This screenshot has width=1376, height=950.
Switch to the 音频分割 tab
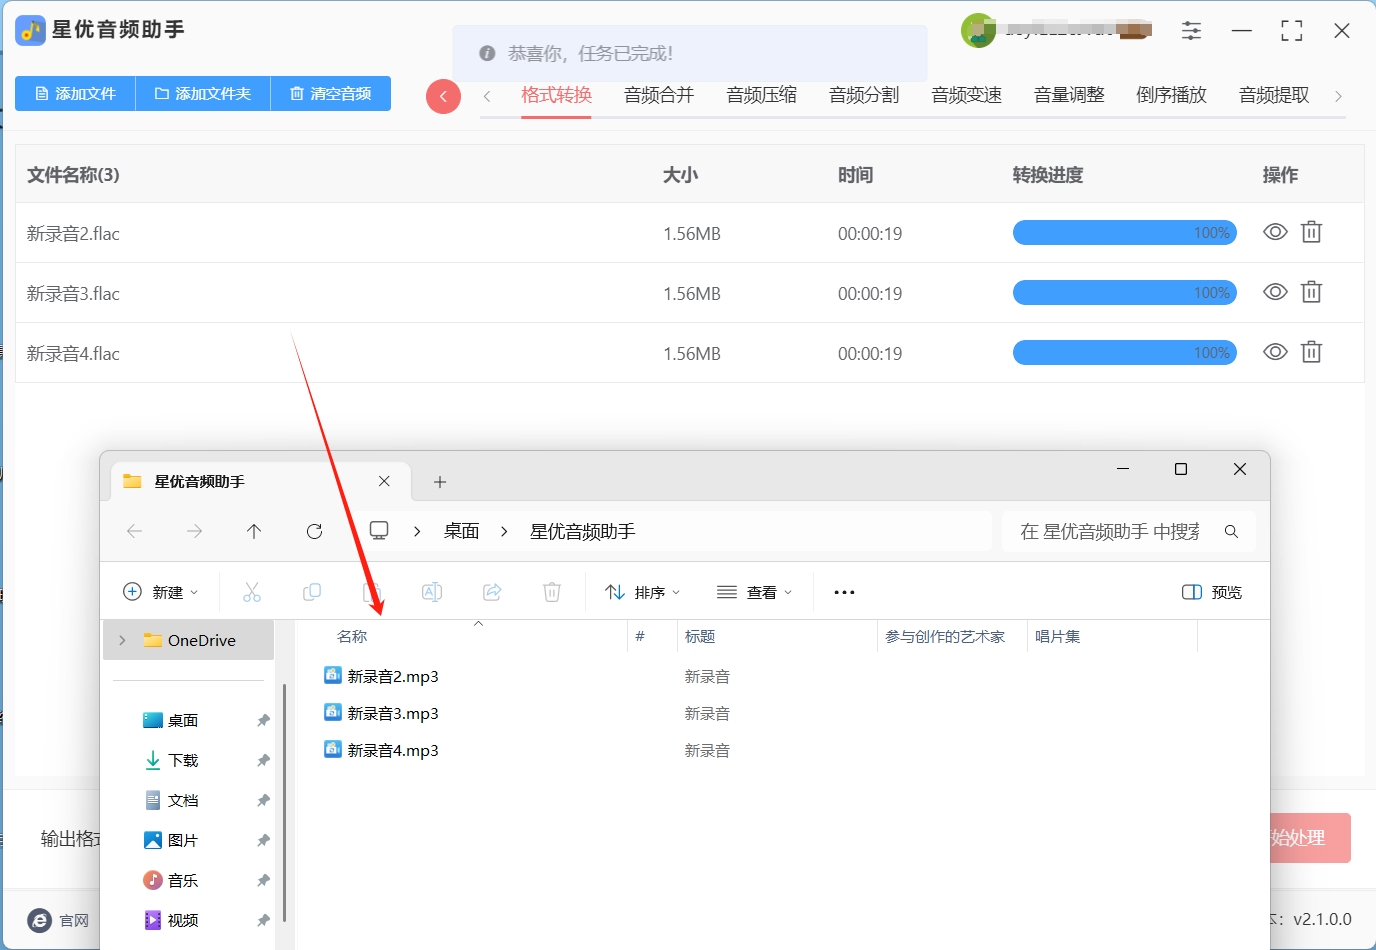864,95
